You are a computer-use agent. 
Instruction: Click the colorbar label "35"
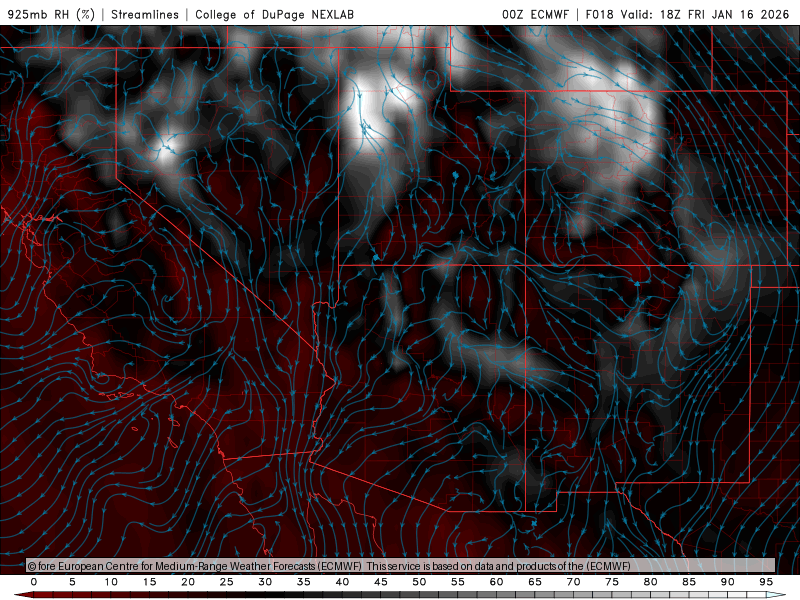pyautogui.click(x=304, y=582)
